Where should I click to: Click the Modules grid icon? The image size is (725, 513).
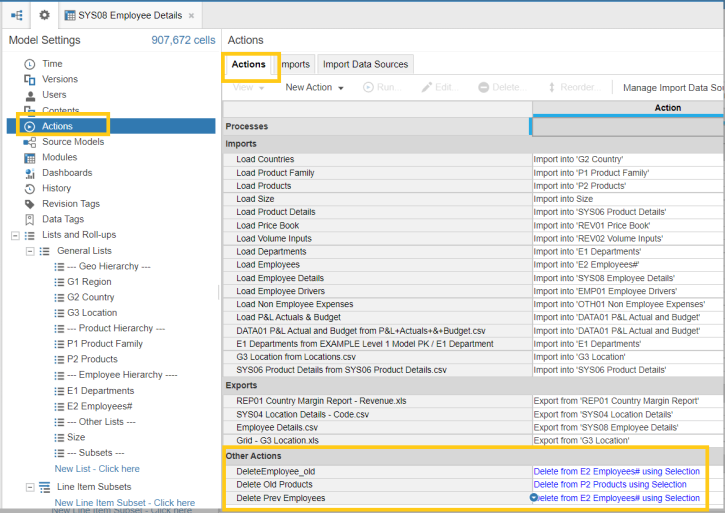coord(30,158)
